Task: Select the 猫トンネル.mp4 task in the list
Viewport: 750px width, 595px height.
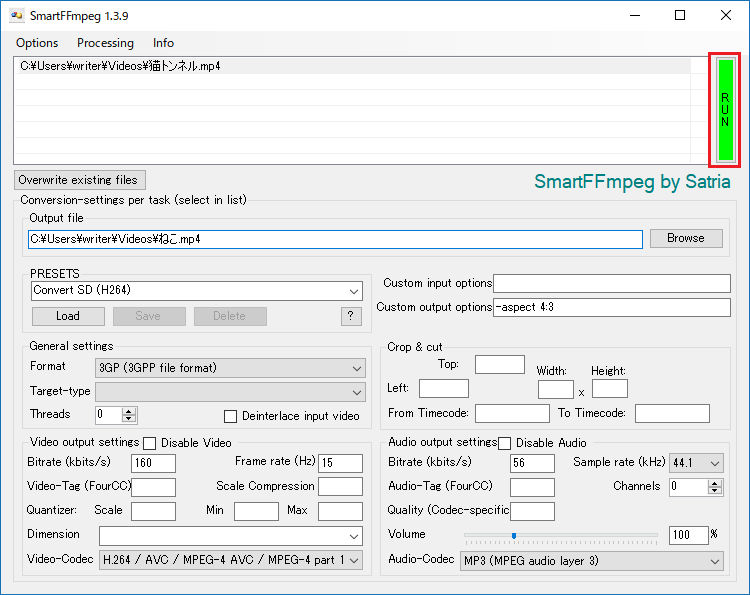Action: pyautogui.click(x=353, y=66)
